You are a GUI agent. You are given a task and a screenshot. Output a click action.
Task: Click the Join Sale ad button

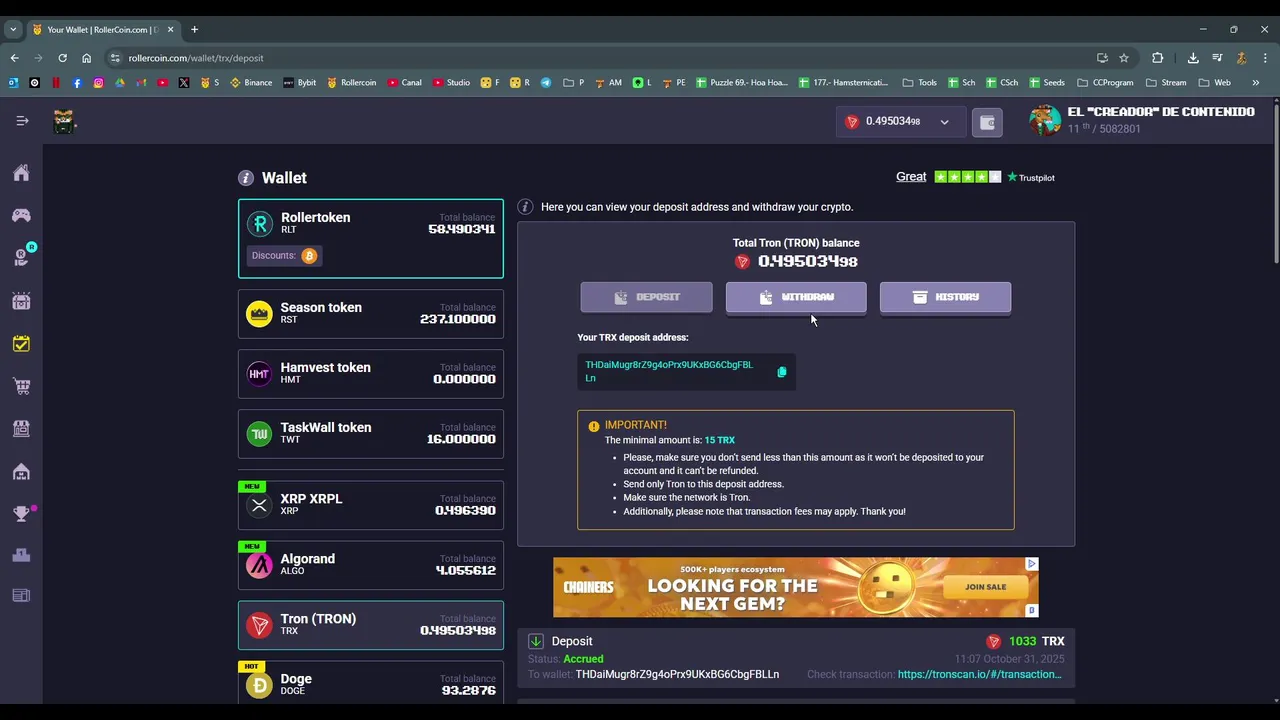986,587
